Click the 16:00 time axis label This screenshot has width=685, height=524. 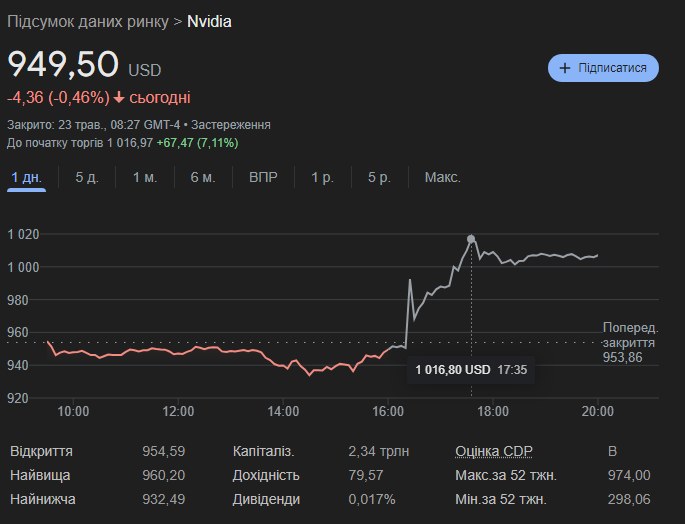point(388,411)
